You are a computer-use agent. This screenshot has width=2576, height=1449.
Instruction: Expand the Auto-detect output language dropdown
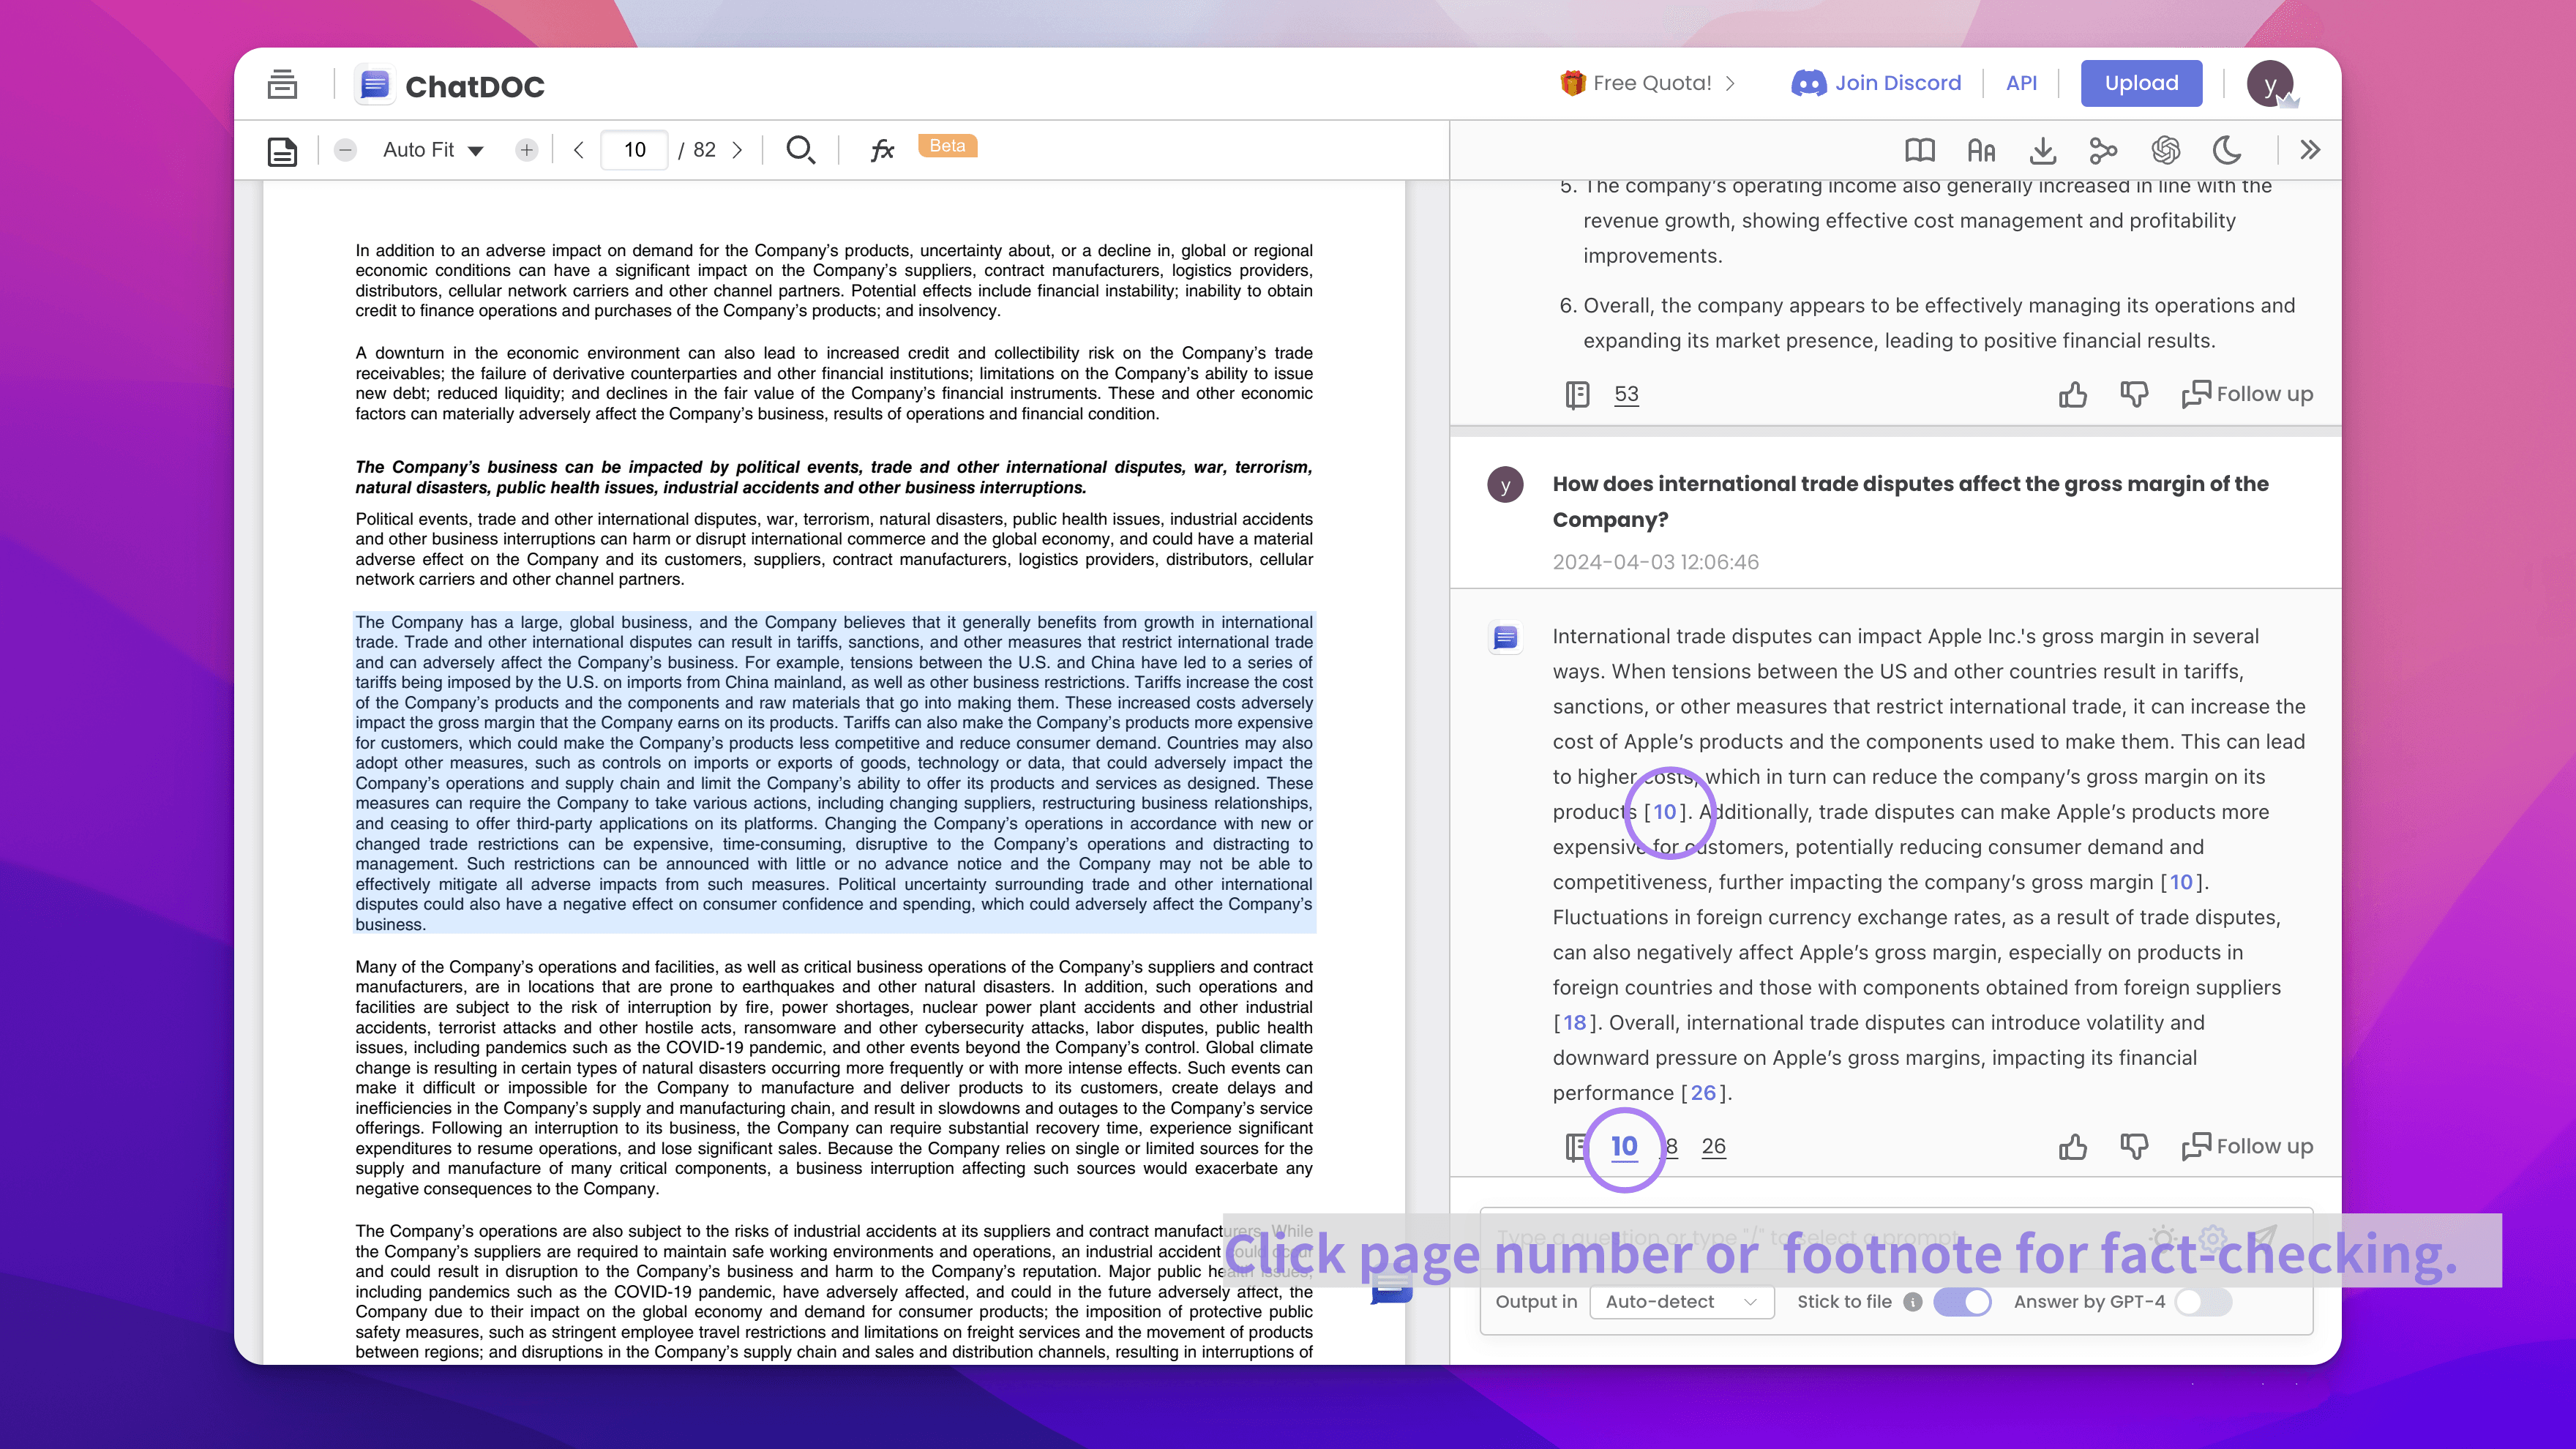click(1681, 1301)
